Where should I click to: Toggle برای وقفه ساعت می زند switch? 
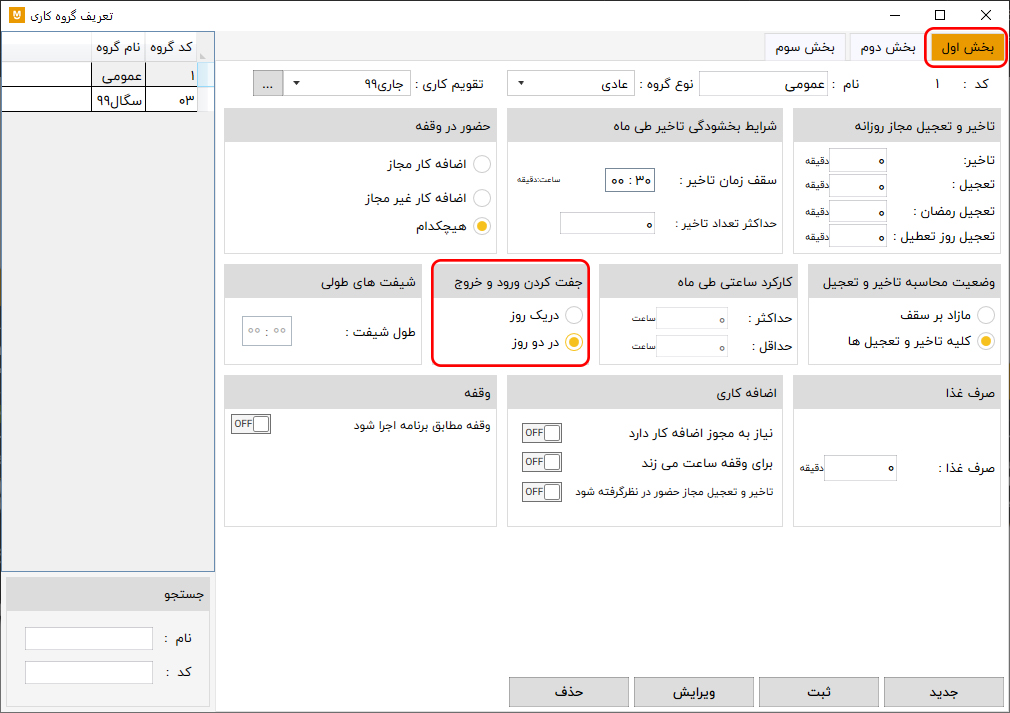(x=542, y=462)
